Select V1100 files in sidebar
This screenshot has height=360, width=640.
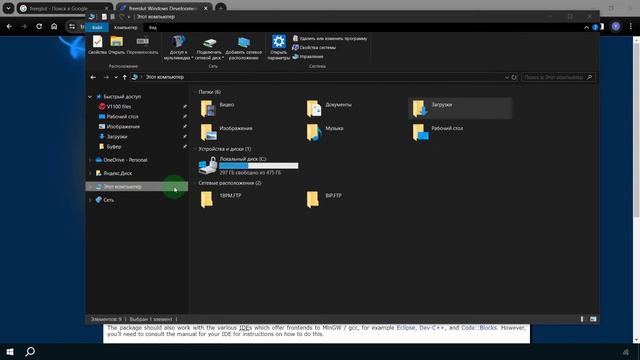pos(119,107)
